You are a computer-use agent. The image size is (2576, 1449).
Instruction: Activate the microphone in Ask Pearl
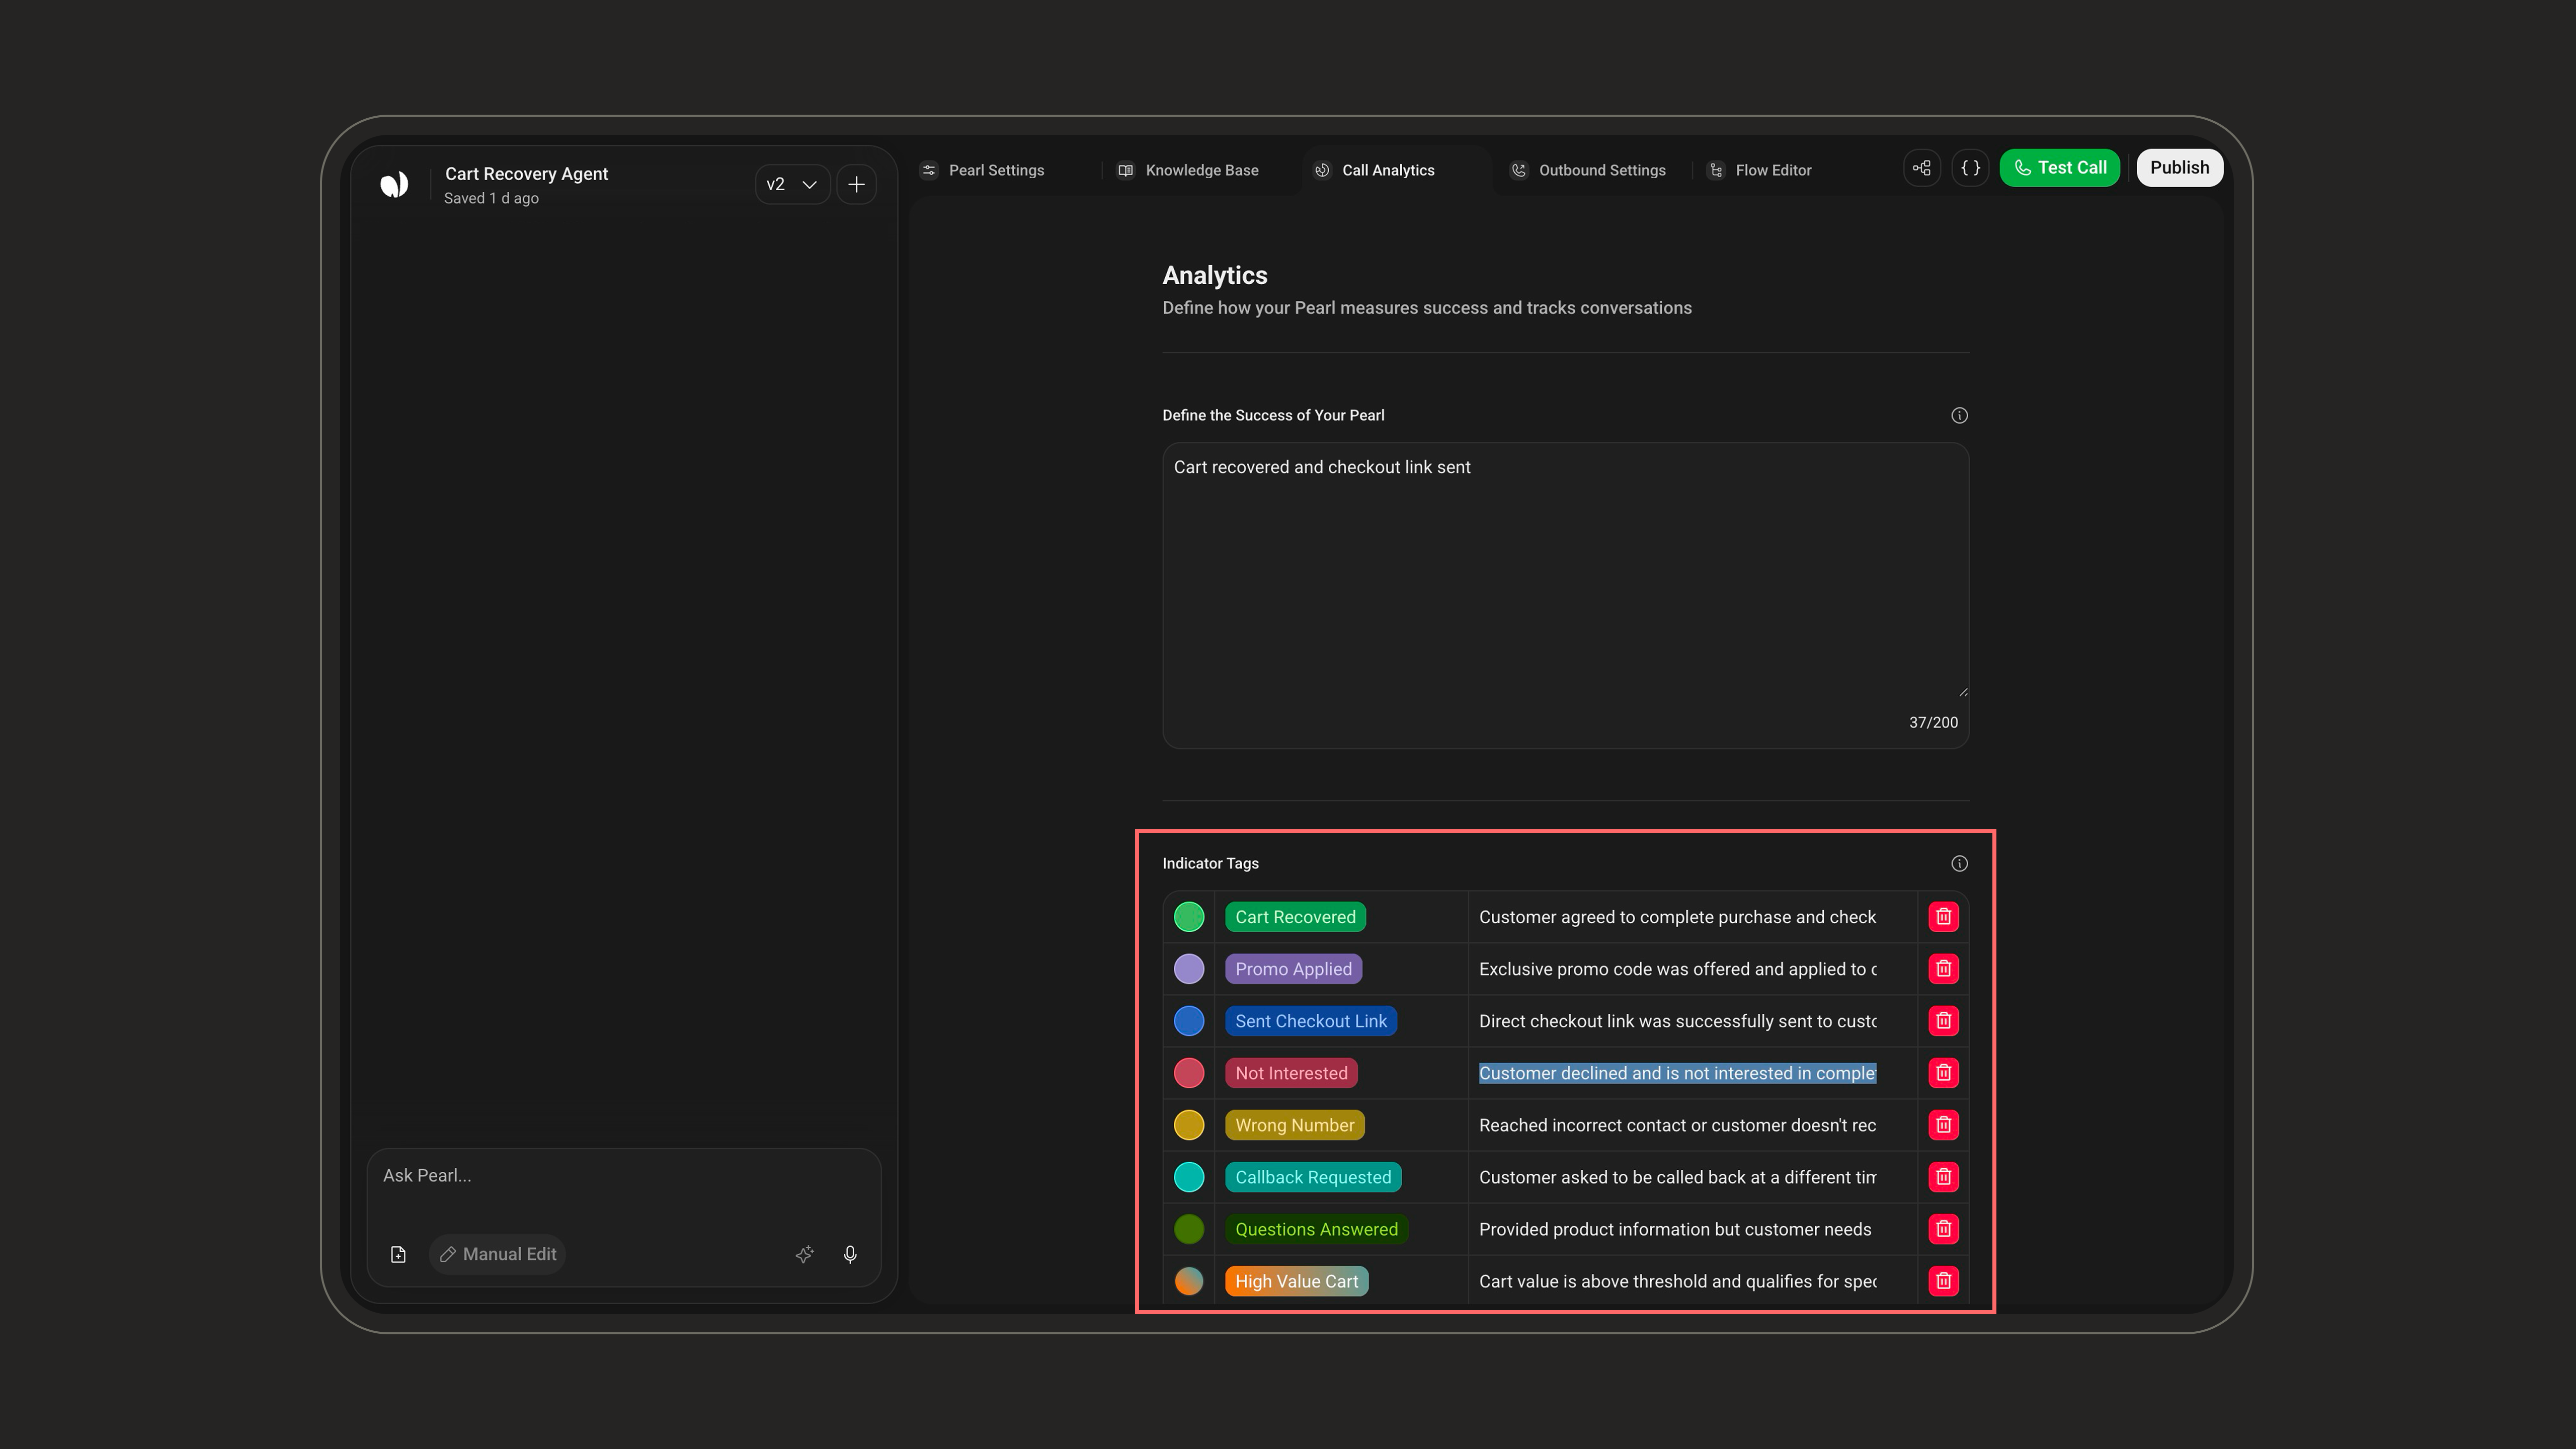[850, 1254]
